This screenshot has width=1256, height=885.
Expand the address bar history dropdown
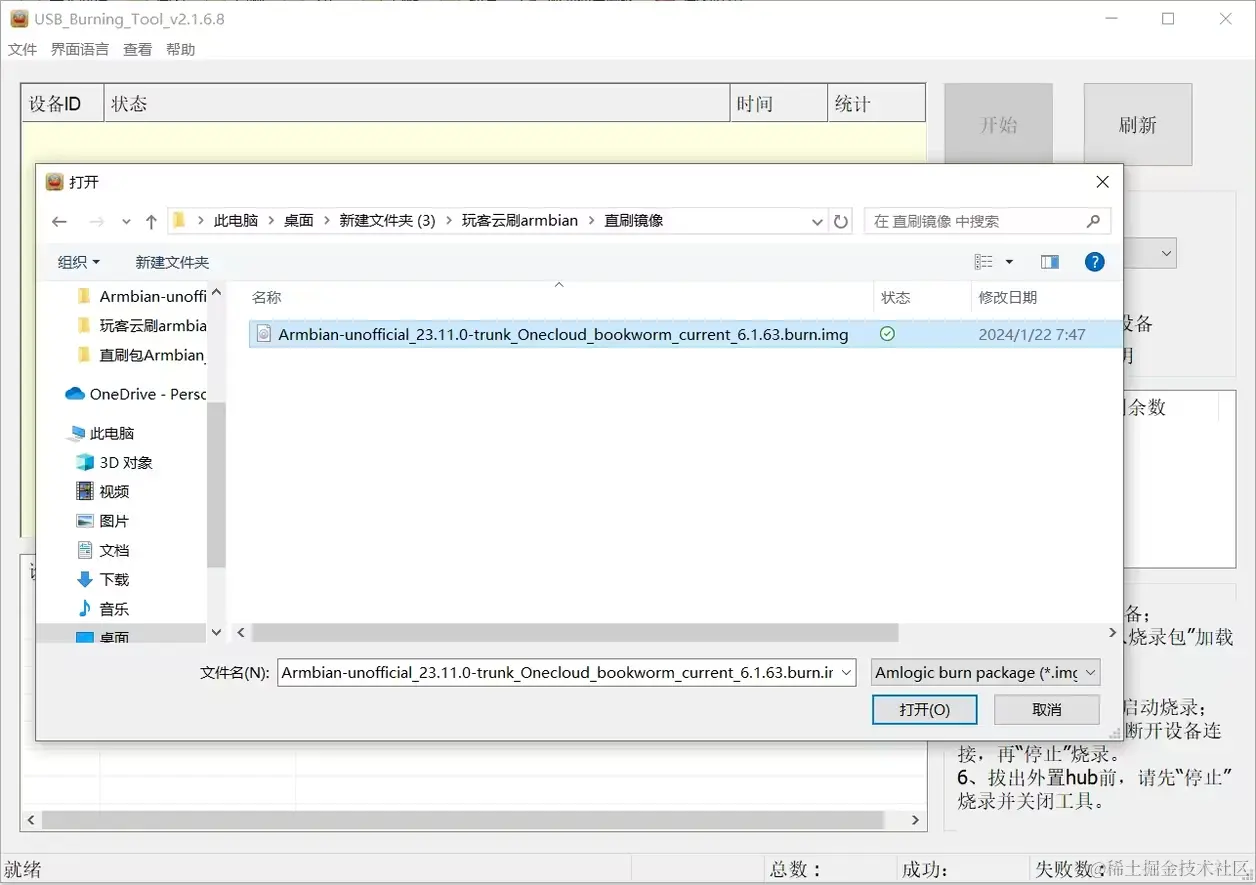pyautogui.click(x=817, y=221)
